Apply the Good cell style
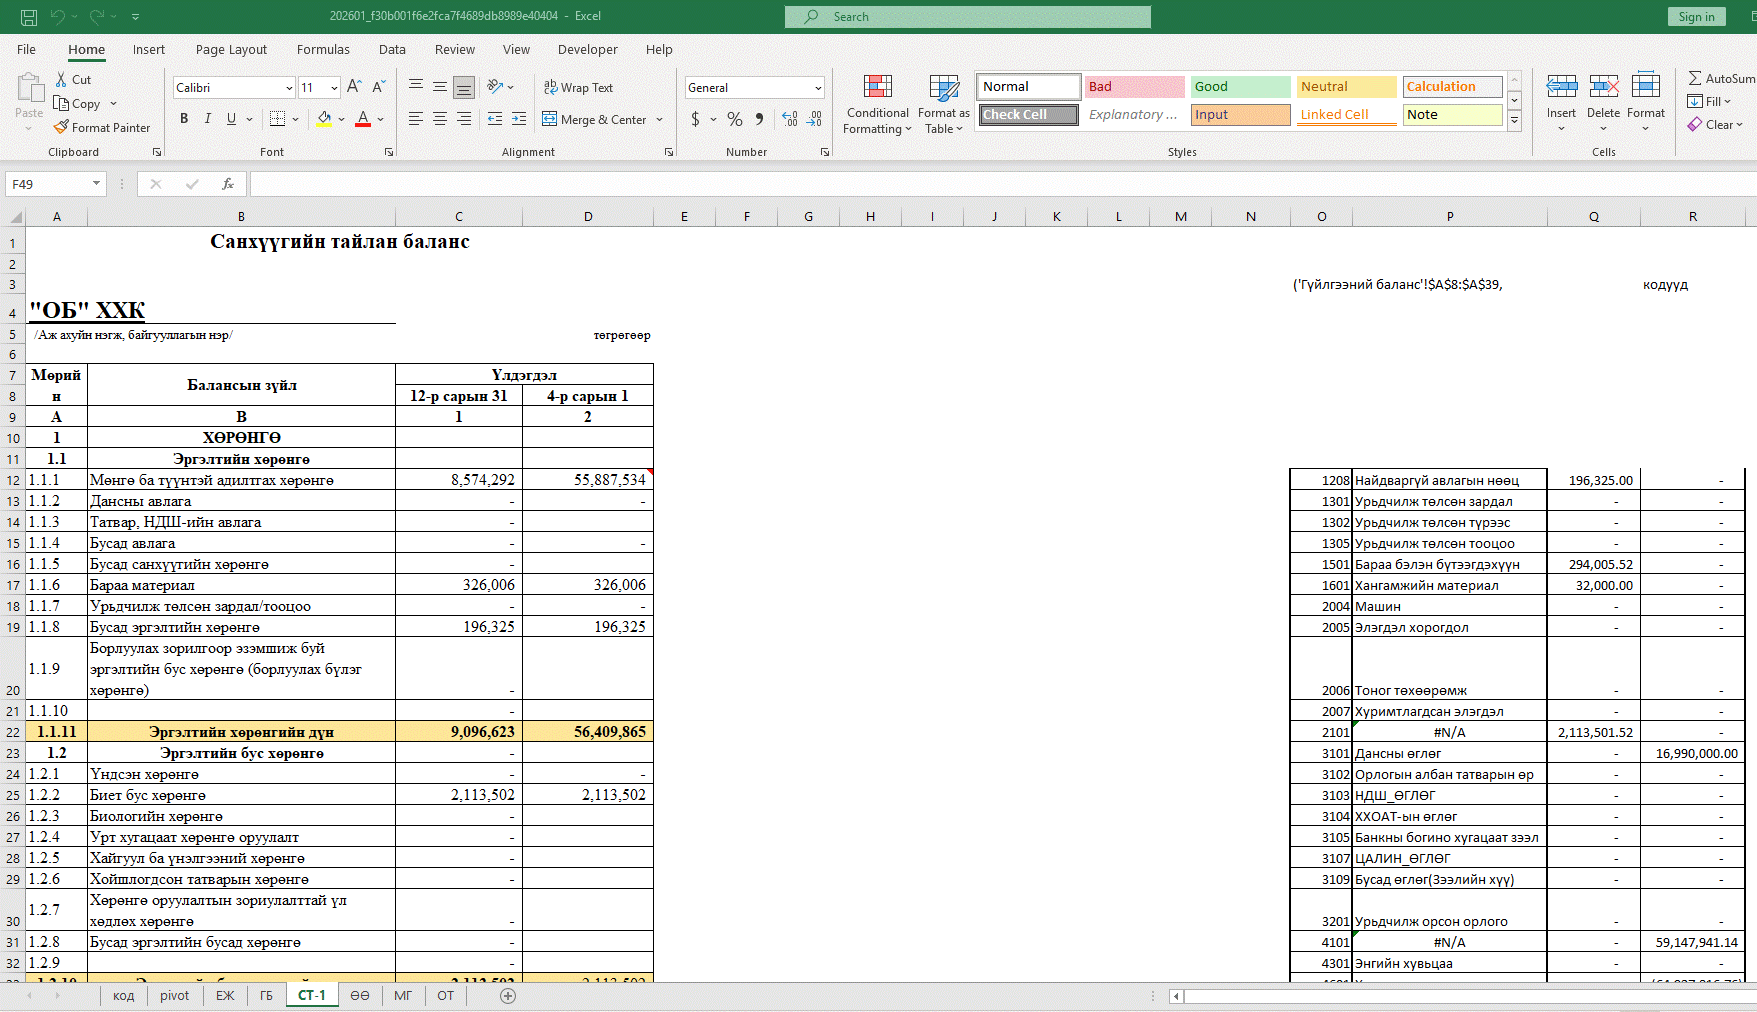1757x1012 pixels. (x=1240, y=87)
